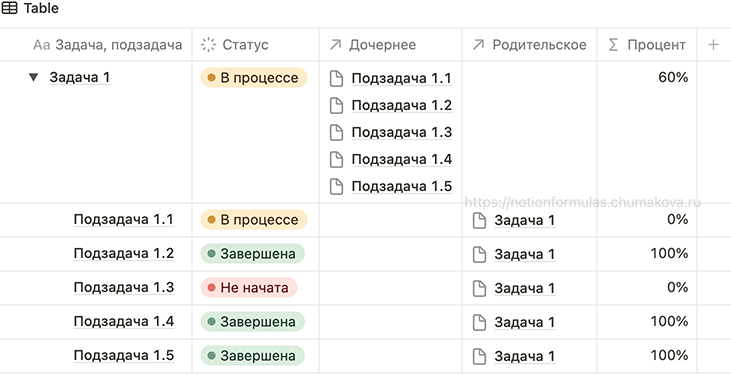This screenshot has height=375, width=731.
Task: Select the 60% value for Задача 1
Action: click(673, 77)
